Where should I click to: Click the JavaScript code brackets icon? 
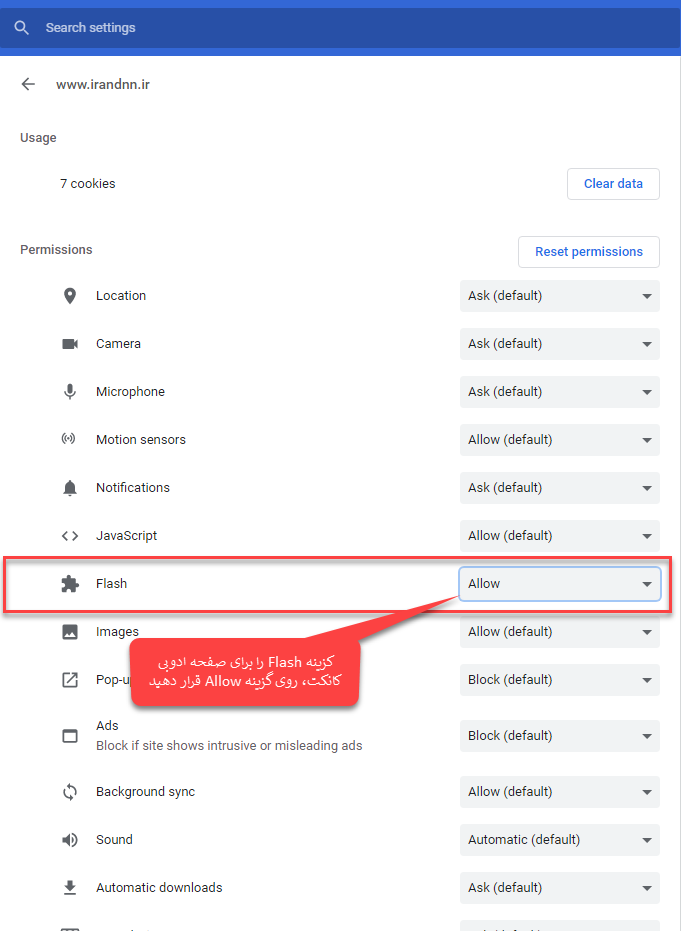[x=69, y=536]
